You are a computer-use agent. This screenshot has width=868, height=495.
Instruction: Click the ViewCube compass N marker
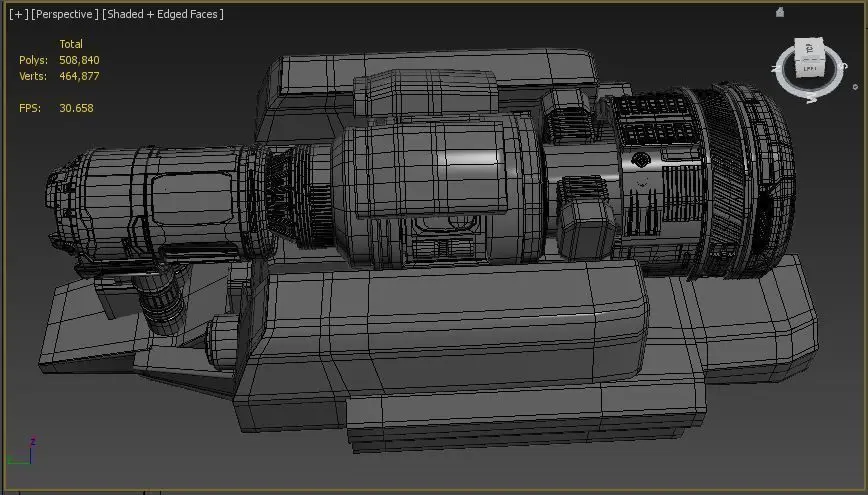[775, 69]
